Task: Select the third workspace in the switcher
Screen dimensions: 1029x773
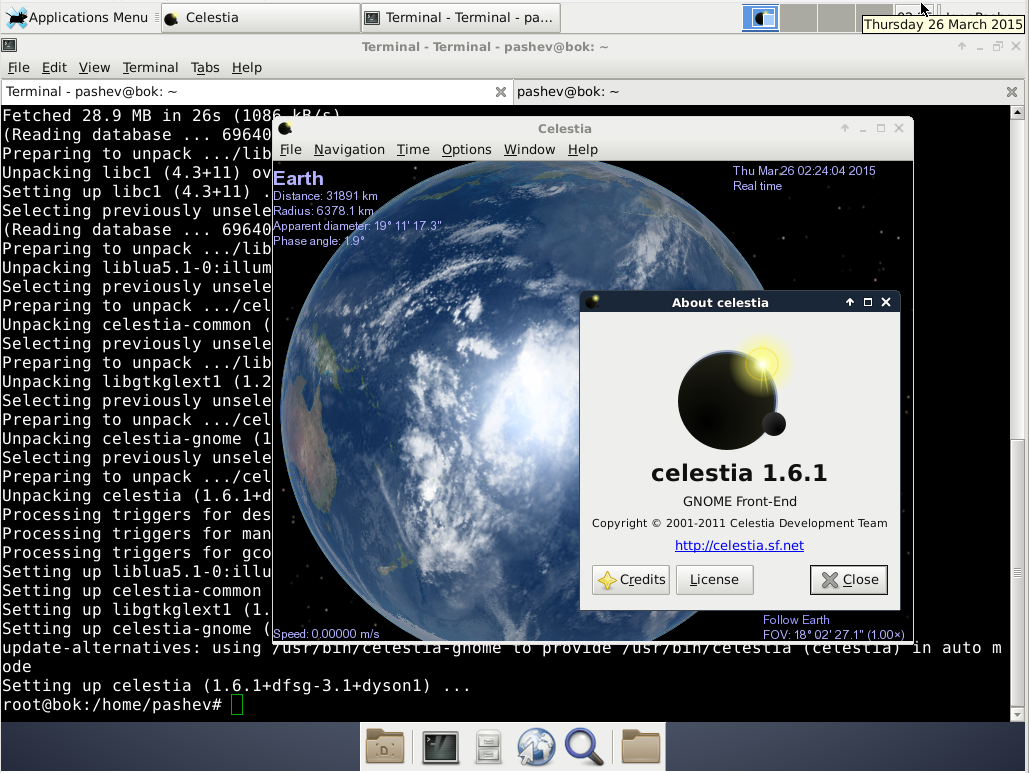Action: click(837, 18)
